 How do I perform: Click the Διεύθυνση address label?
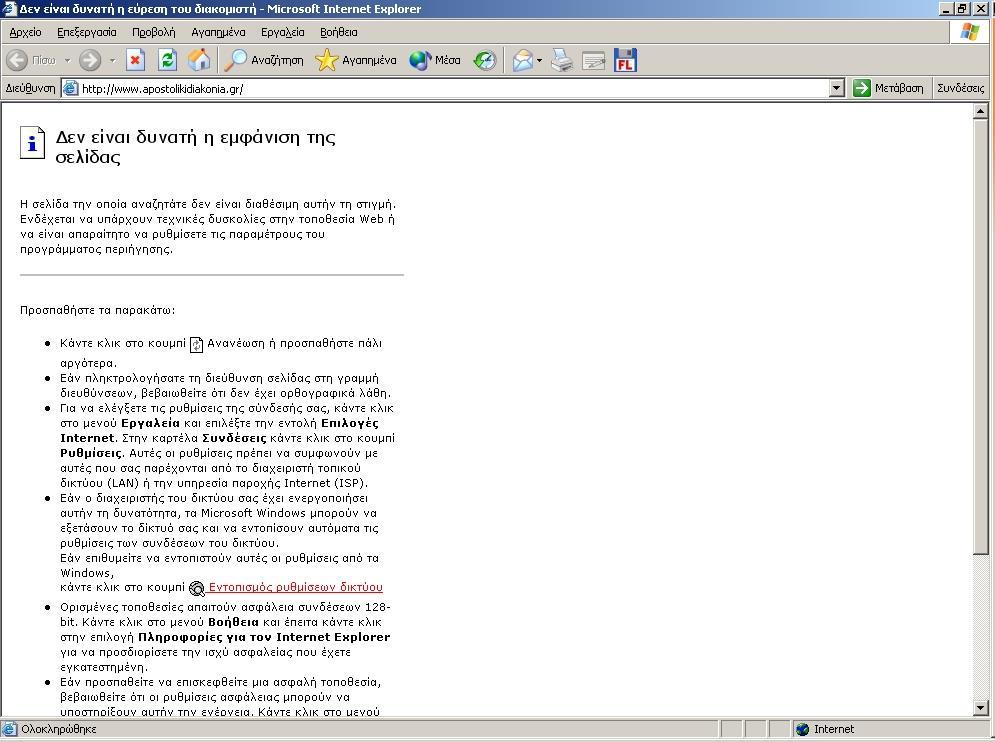click(30, 88)
